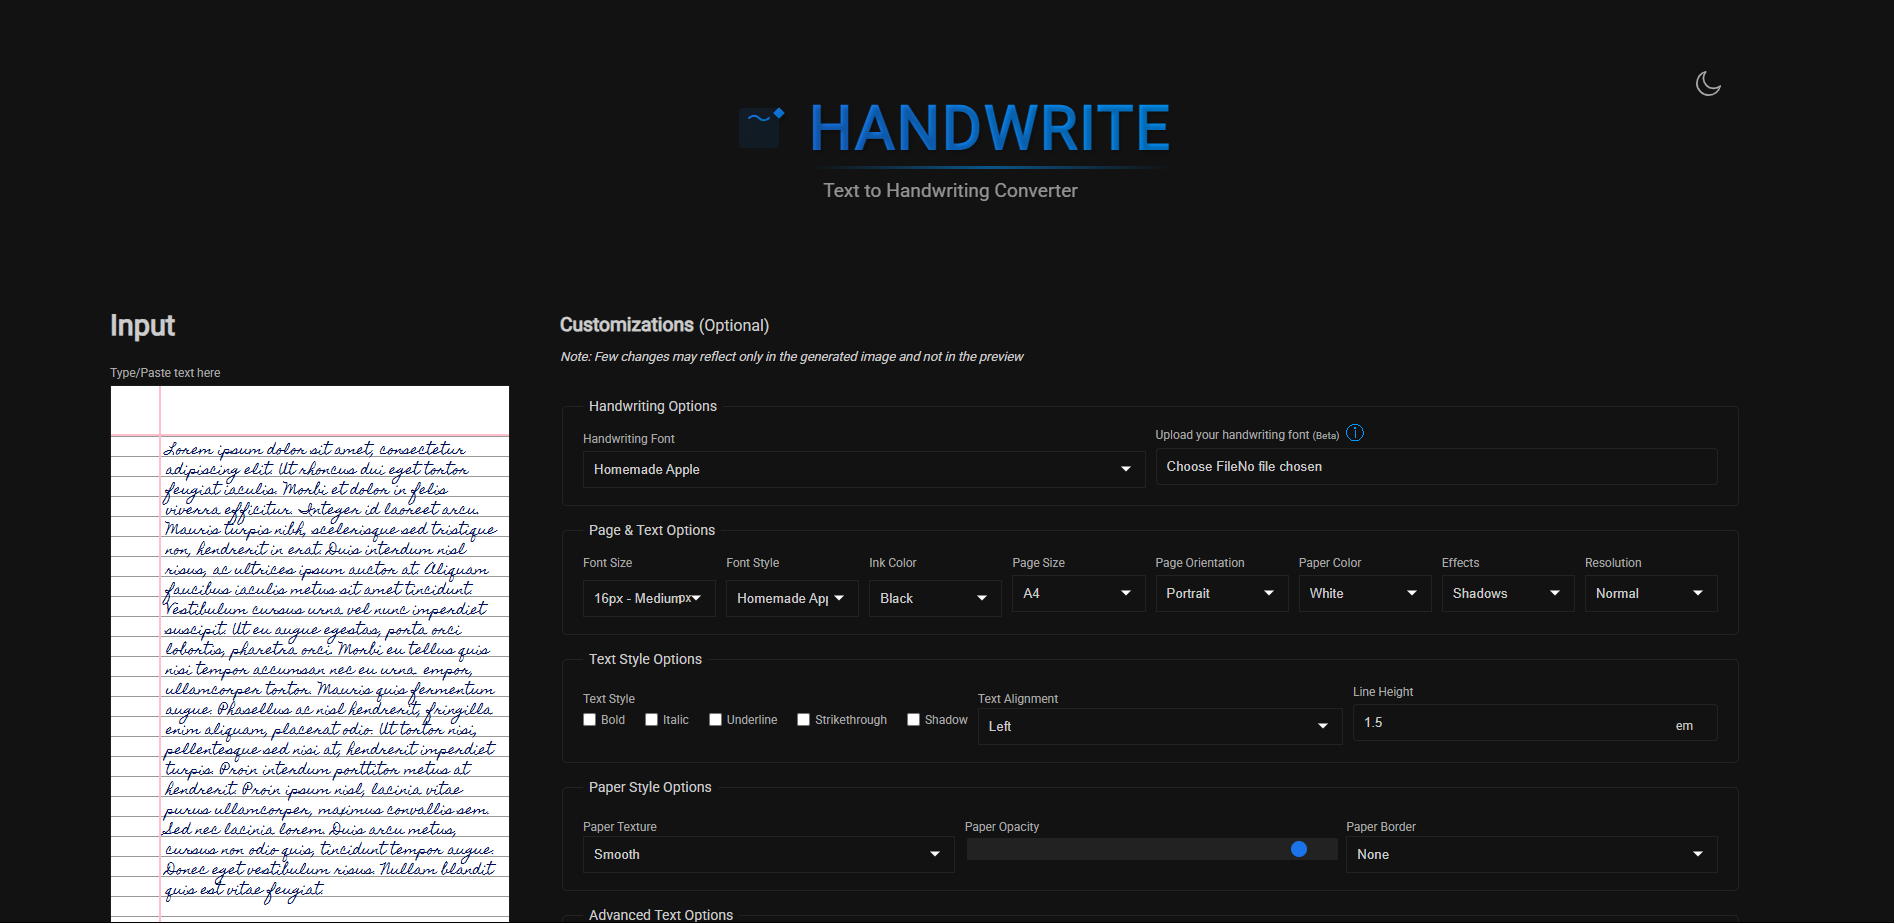
Task: Click the Page & Text Options label
Action: click(652, 530)
